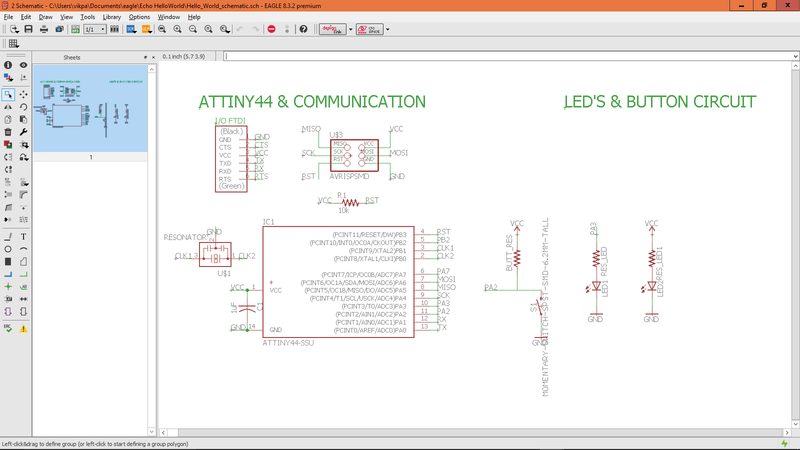800x450 pixels.
Task: Toggle the Show eye tool
Action: tap(23, 65)
